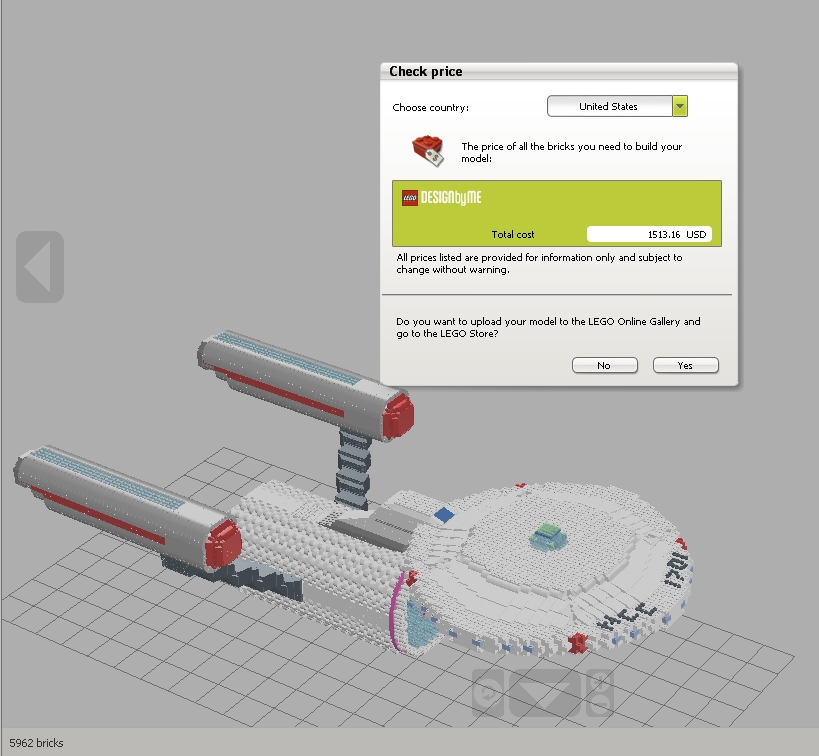Click the LEGO DESIGNbyME logo

tap(441, 197)
